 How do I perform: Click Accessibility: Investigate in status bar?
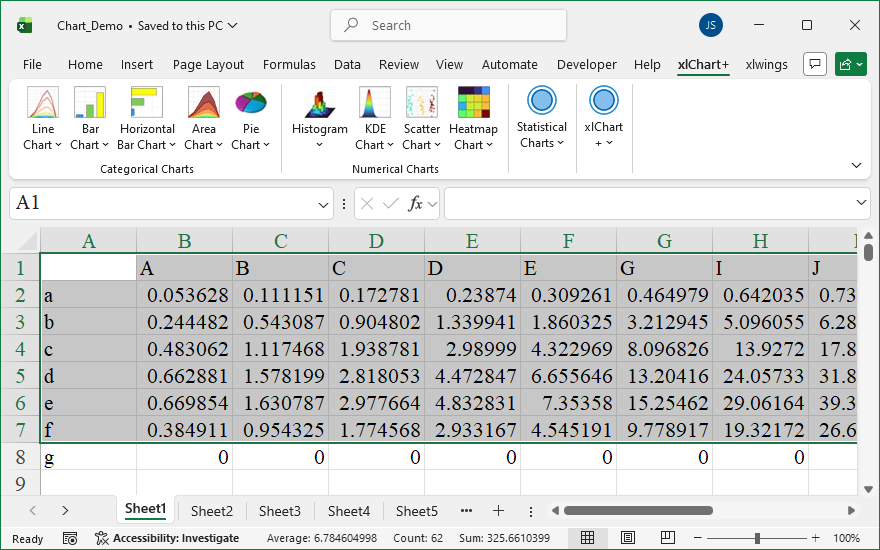tap(167, 538)
